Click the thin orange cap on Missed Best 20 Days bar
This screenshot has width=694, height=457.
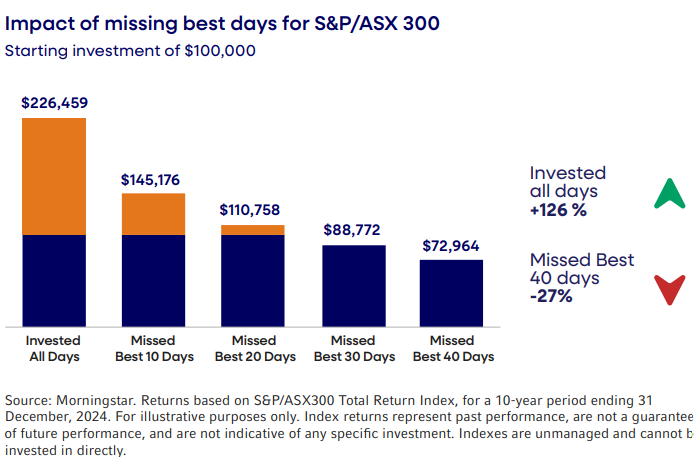pyautogui.click(x=252, y=230)
